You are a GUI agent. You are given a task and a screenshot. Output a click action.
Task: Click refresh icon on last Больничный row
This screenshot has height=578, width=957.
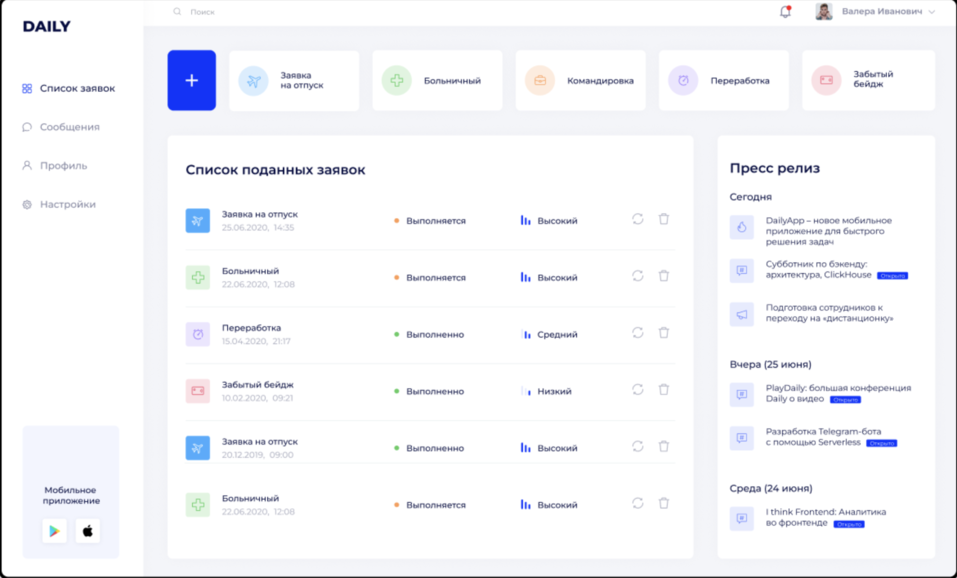(637, 504)
